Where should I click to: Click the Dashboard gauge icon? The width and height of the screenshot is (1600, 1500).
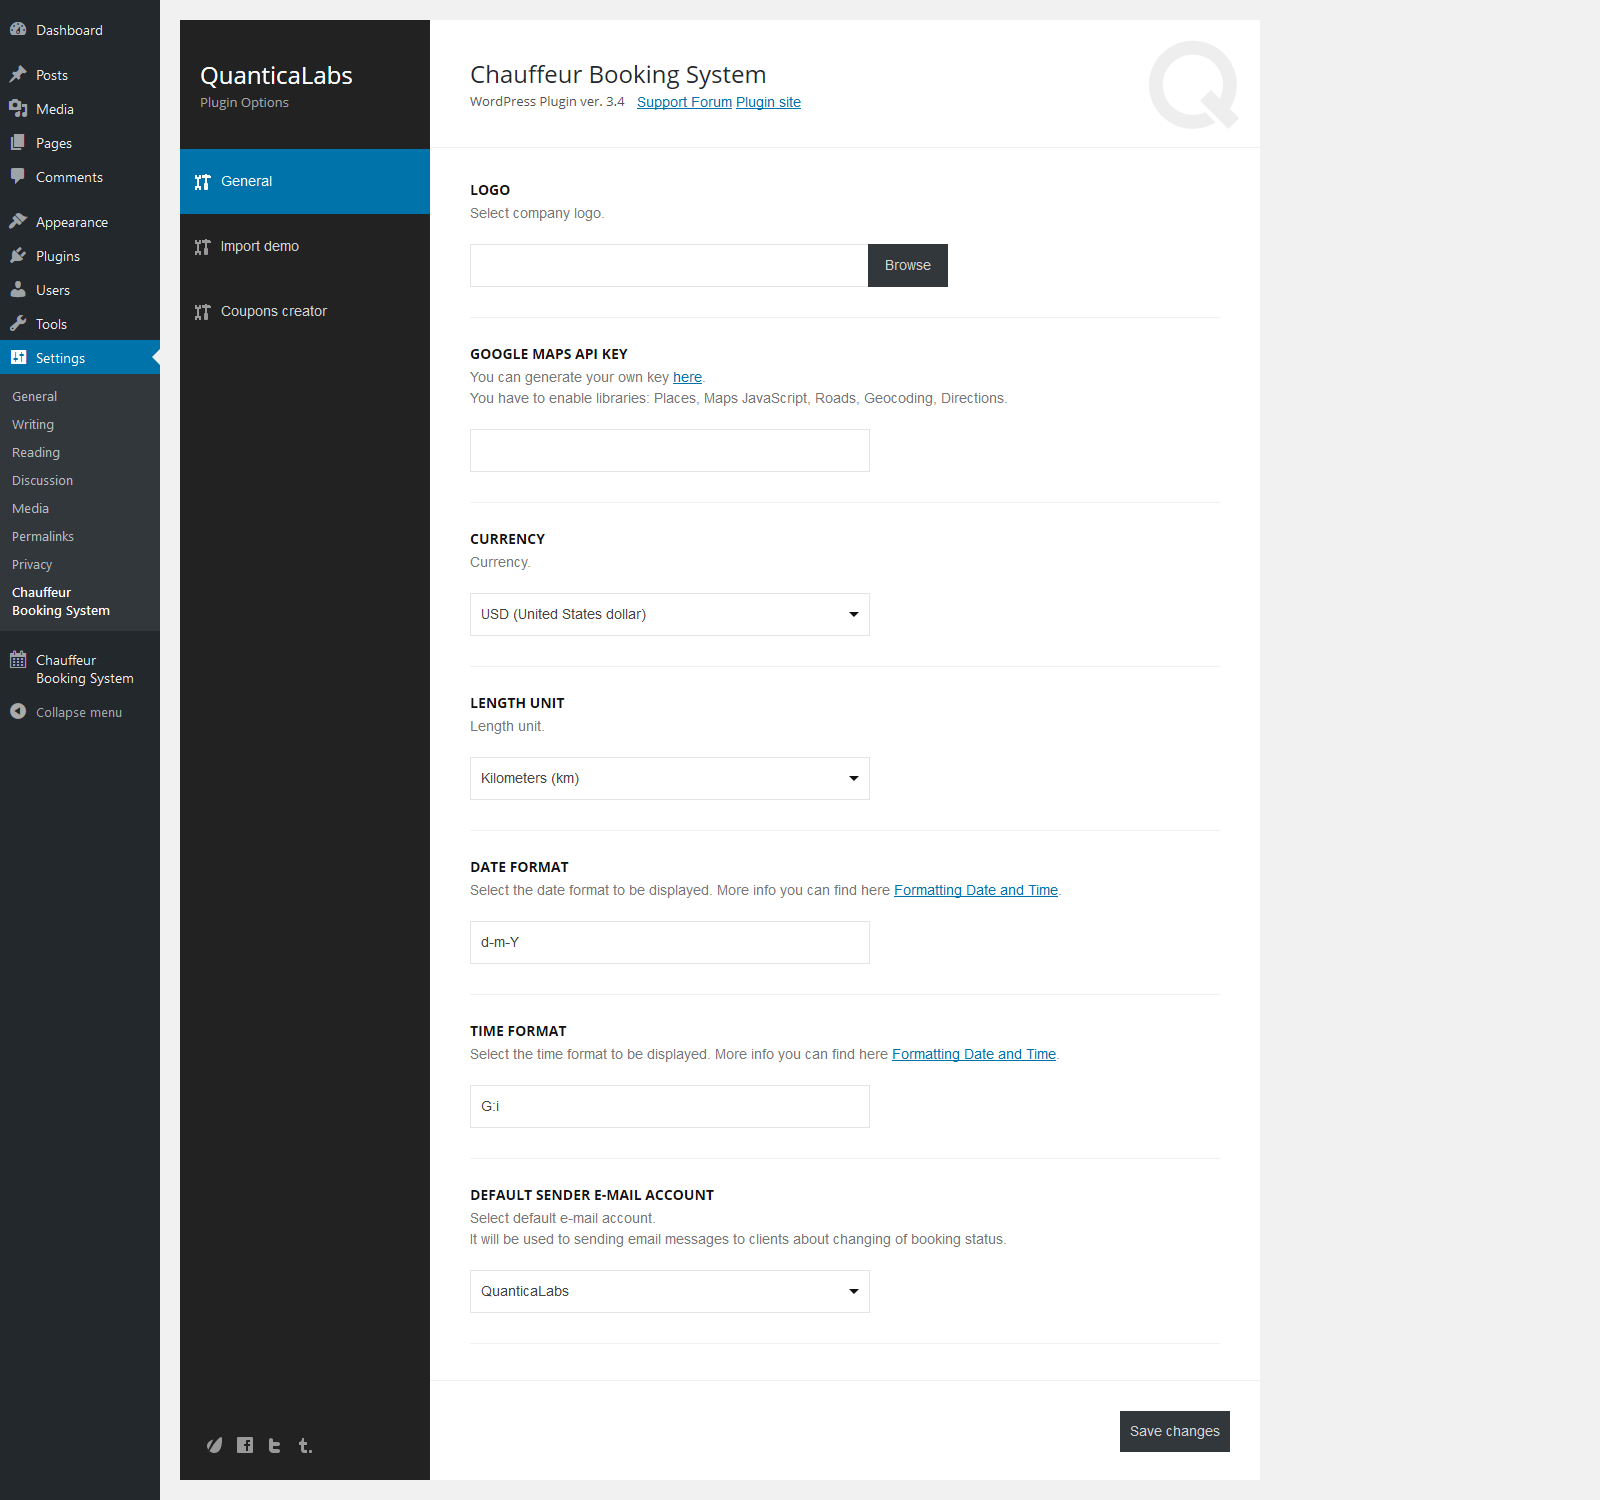click(x=18, y=29)
